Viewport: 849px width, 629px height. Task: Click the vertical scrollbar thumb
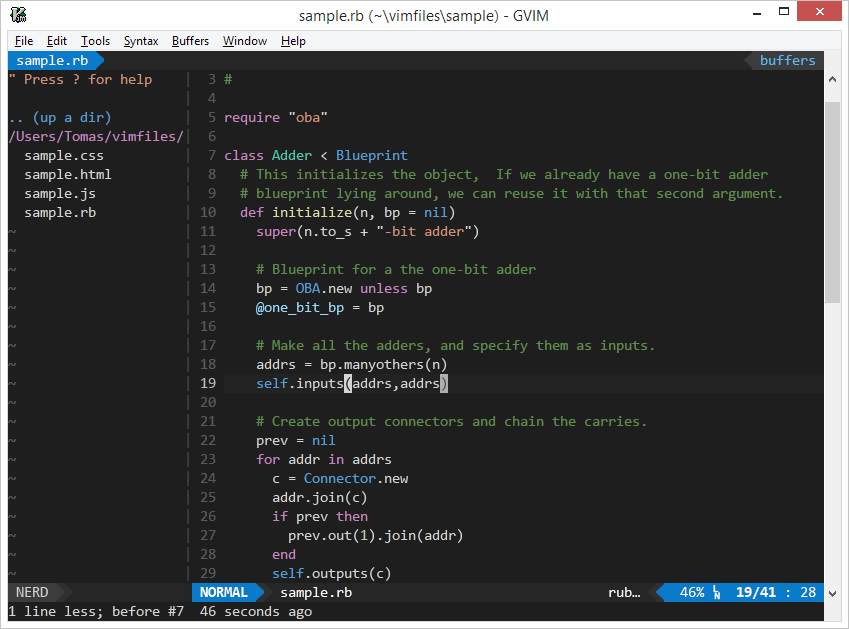(x=832, y=202)
